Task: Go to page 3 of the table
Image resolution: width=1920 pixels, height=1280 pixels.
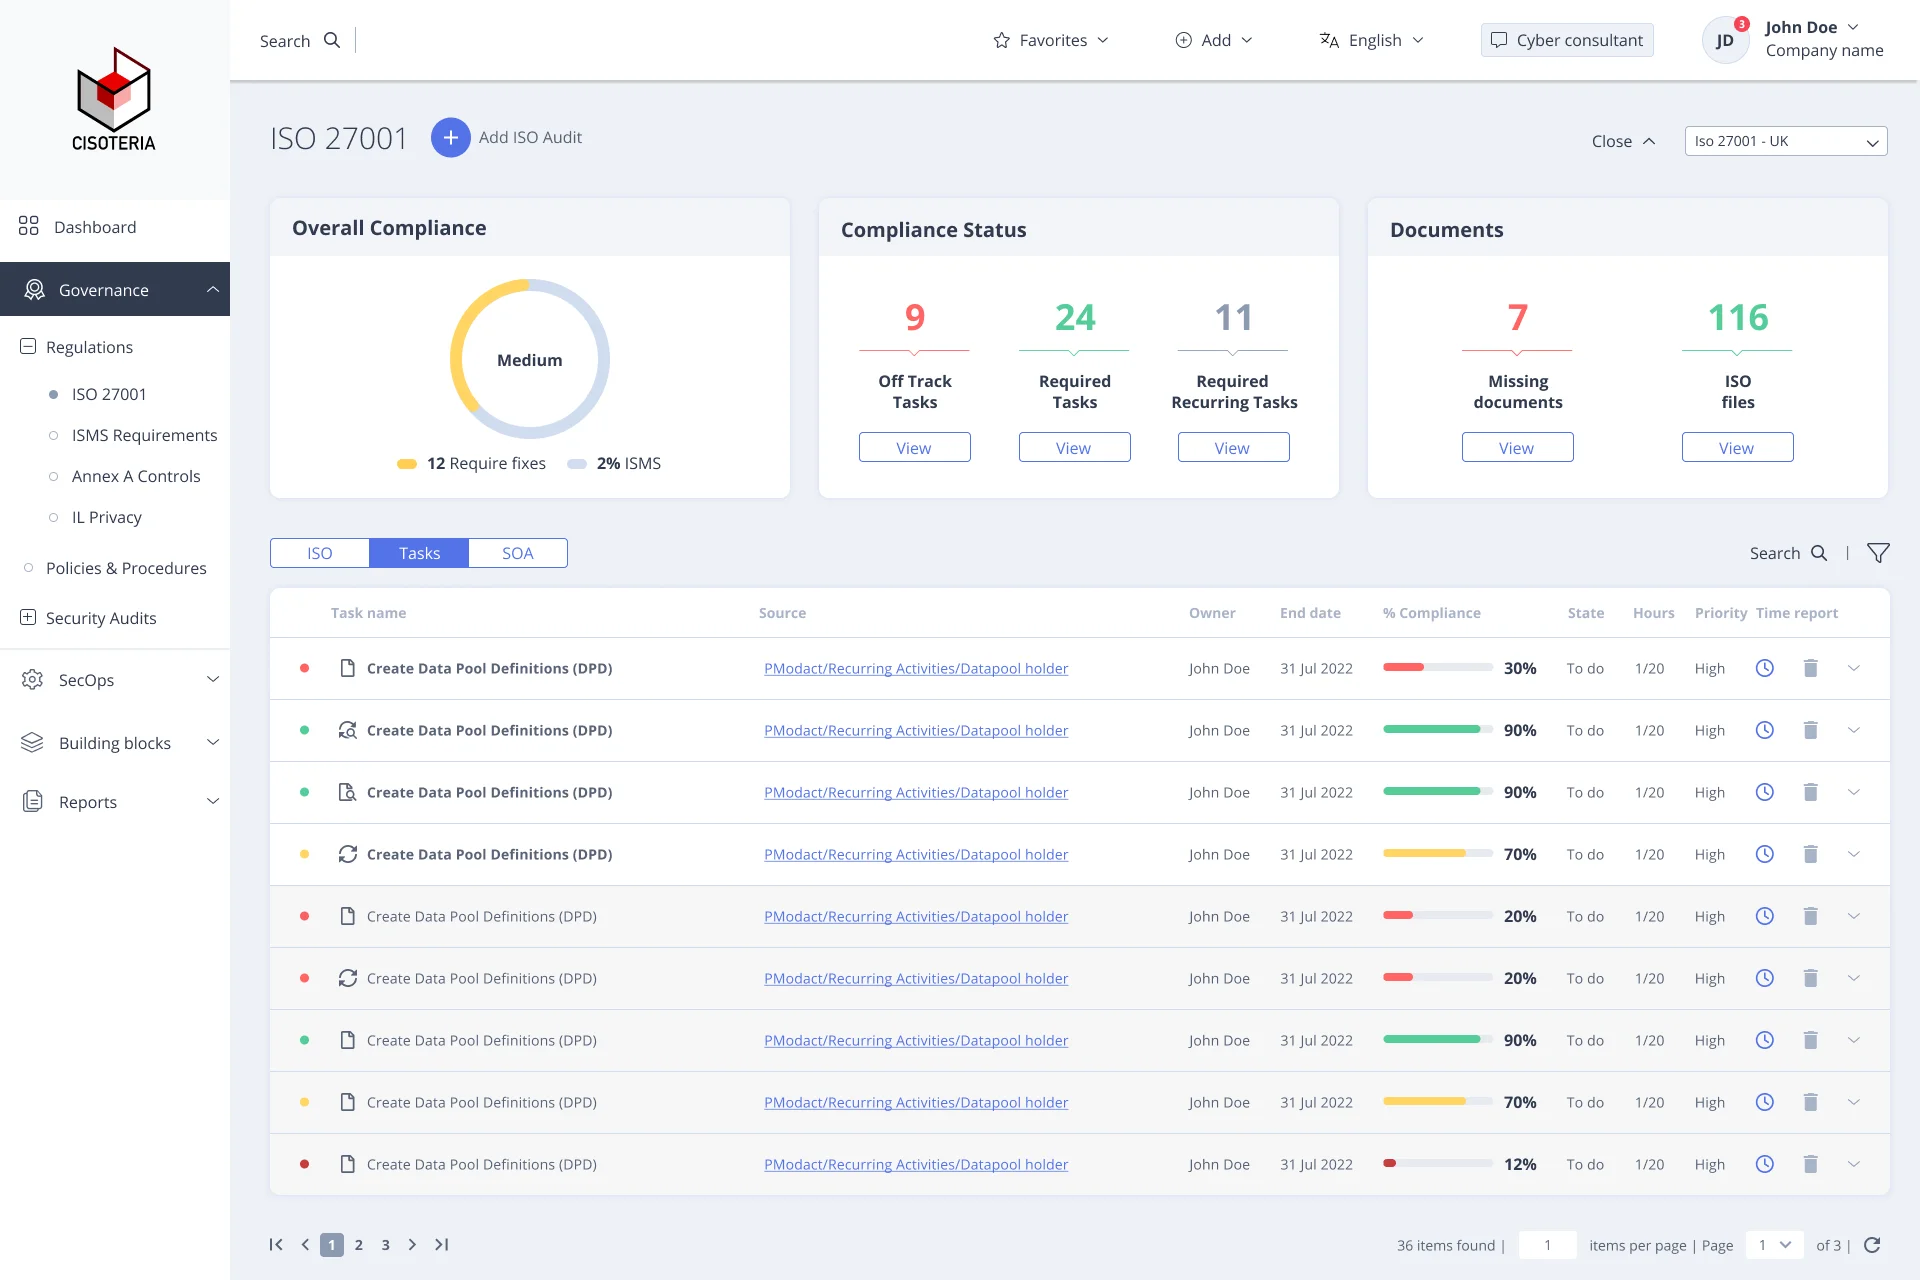Action: 386,1245
